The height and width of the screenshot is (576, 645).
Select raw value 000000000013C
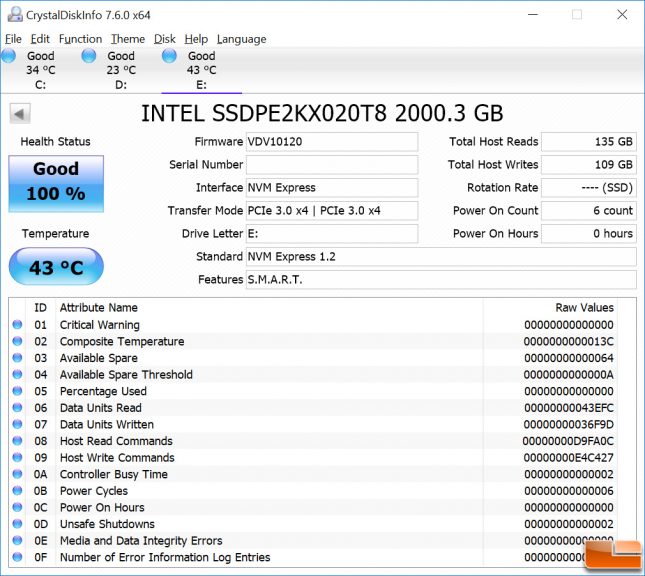click(568, 341)
